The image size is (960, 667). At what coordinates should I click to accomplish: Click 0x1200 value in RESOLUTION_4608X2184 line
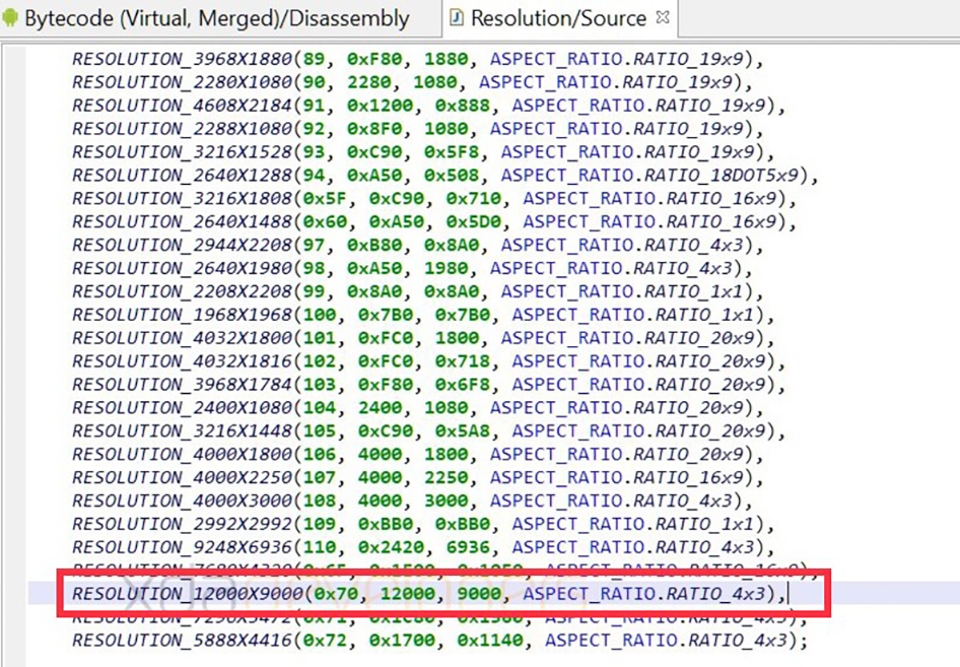[x=380, y=106]
